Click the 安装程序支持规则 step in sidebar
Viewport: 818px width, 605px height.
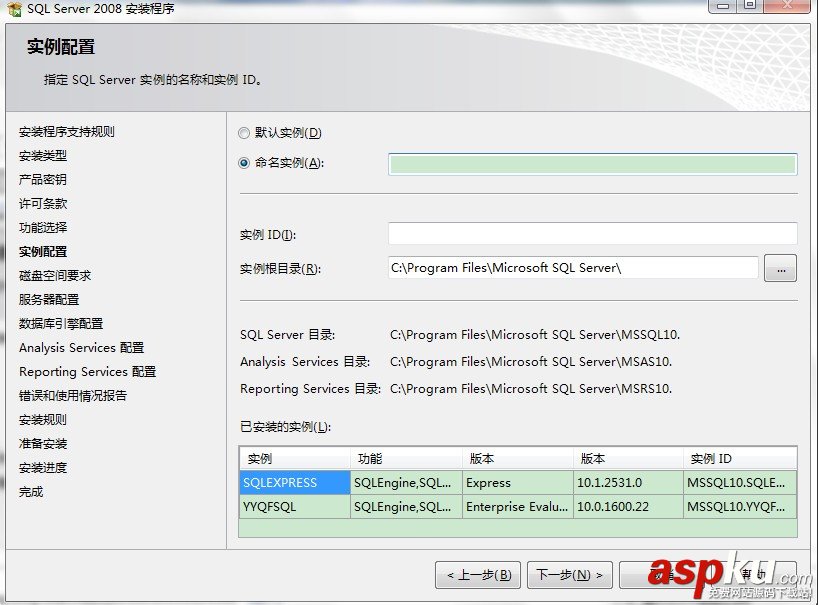[67, 131]
